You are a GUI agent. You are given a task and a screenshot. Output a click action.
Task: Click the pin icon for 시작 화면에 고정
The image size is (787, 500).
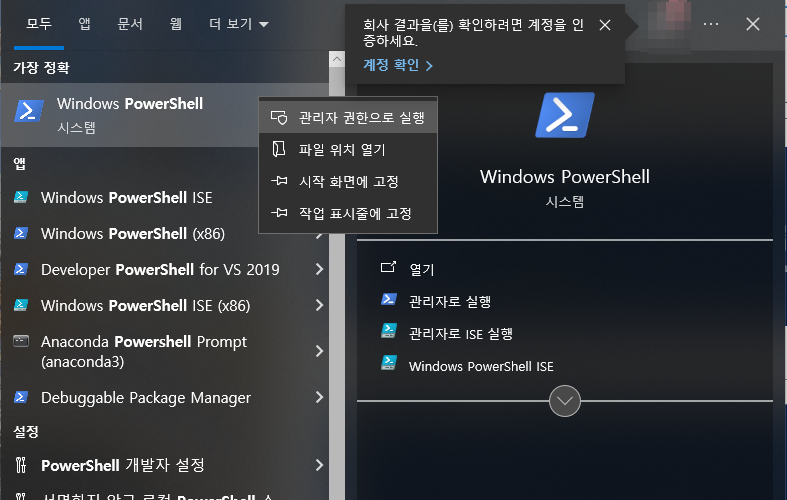click(279, 181)
